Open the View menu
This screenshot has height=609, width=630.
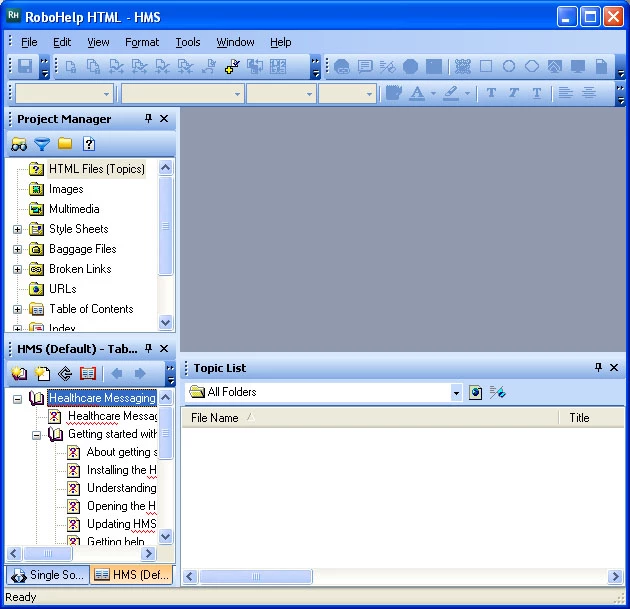[98, 42]
